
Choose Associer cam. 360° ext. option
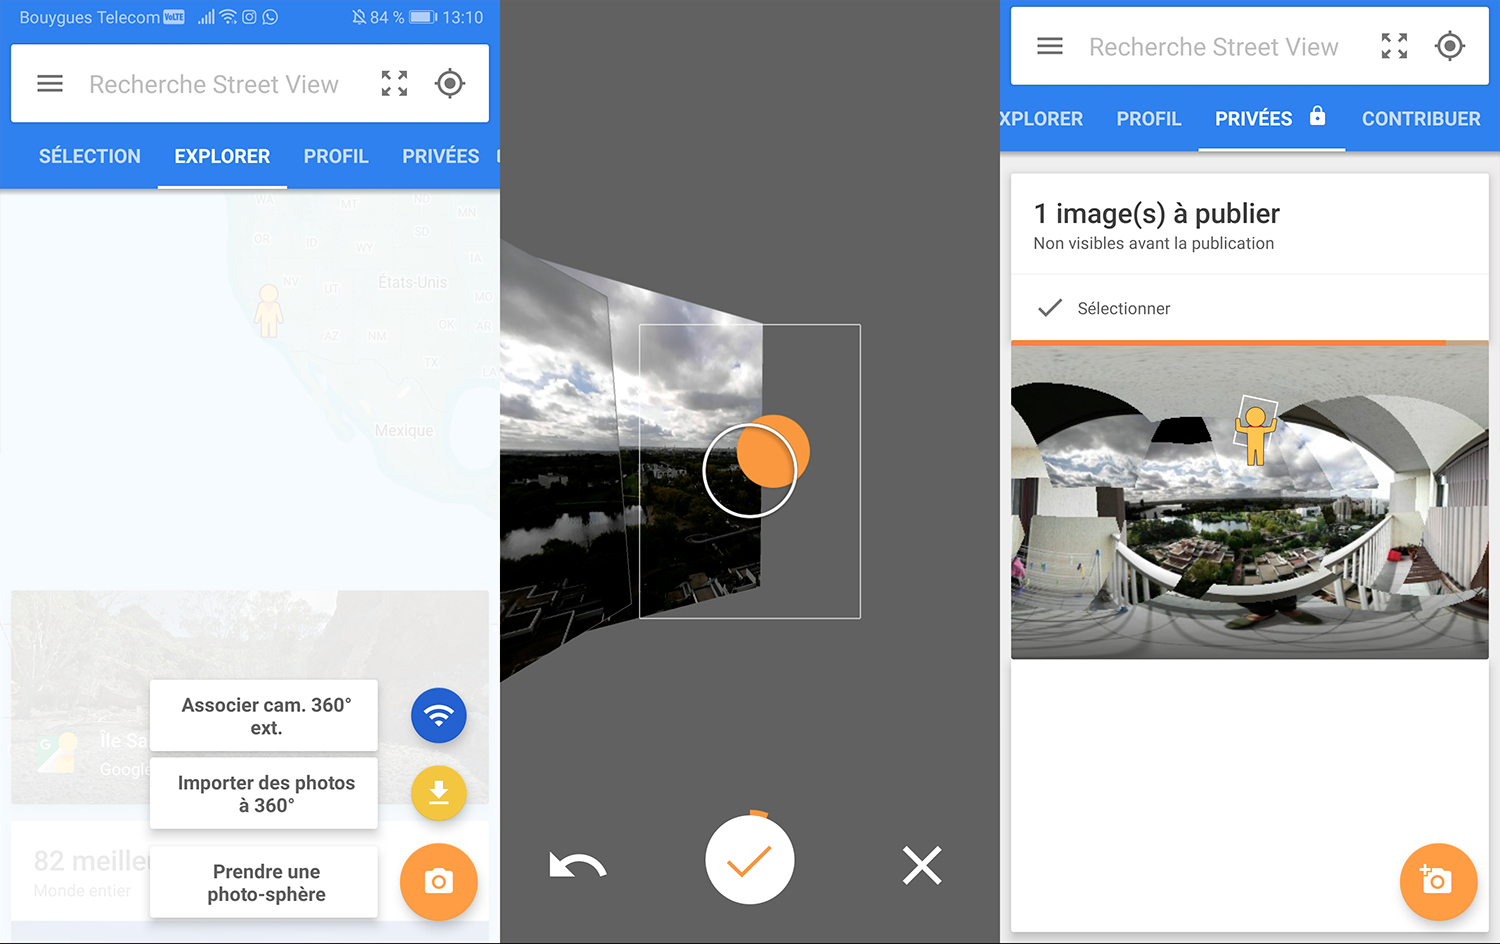pyautogui.click(x=264, y=716)
